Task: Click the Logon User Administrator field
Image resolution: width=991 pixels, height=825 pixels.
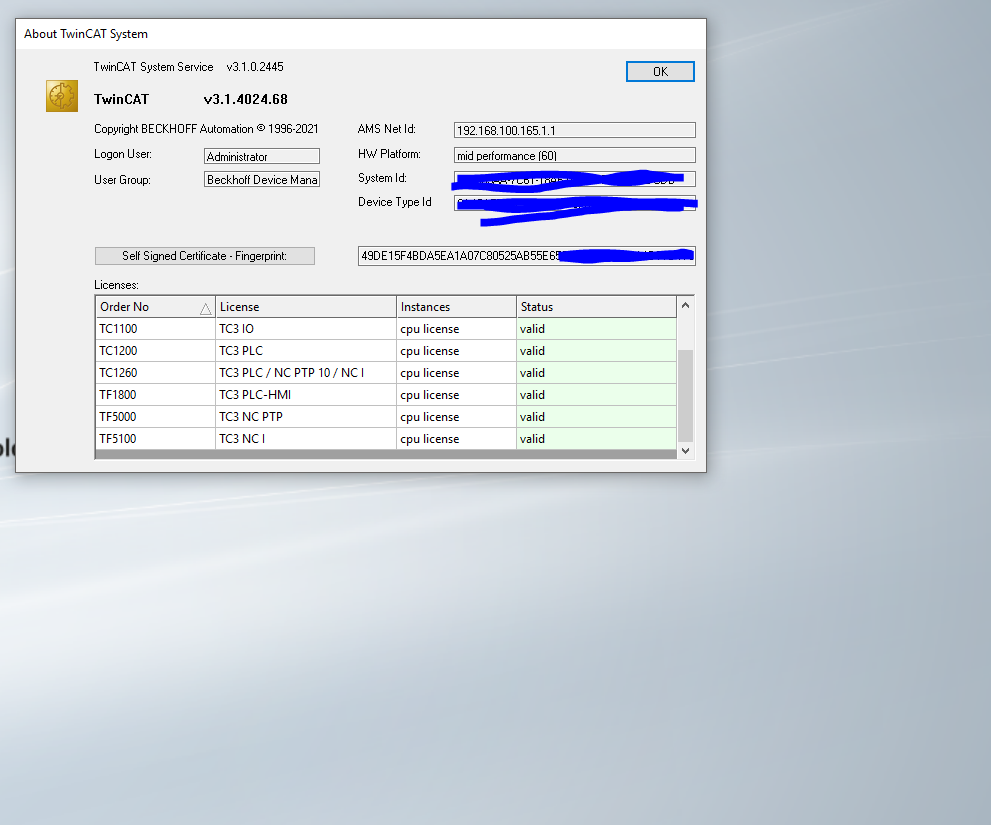Action: (261, 157)
